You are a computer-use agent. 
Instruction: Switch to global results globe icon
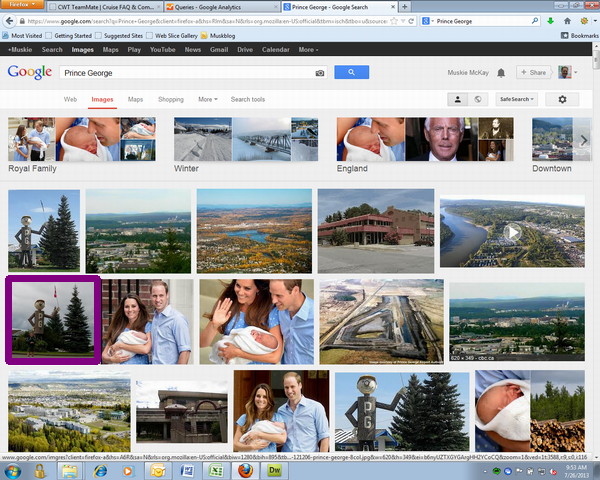(478, 99)
